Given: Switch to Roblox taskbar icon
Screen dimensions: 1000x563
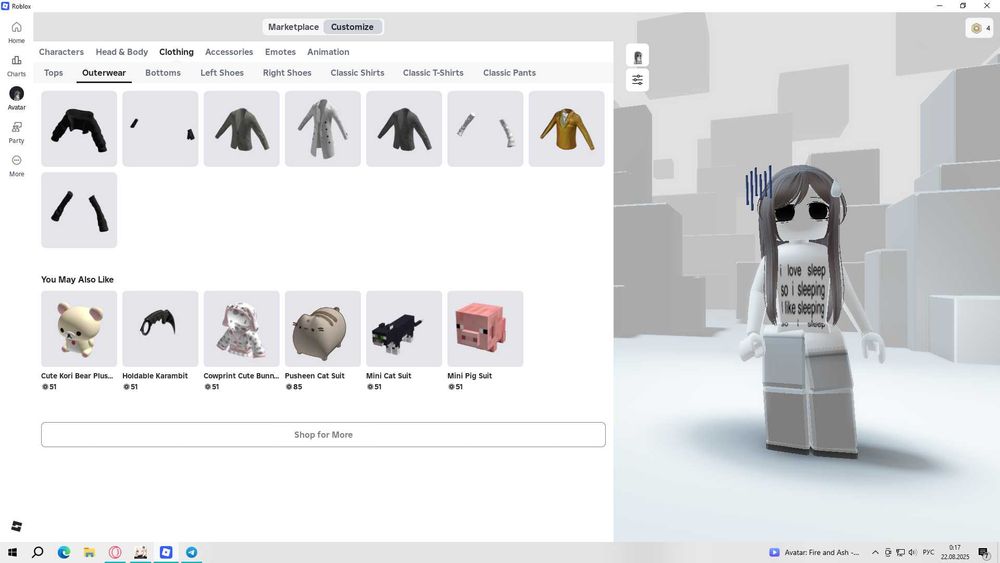Looking at the screenshot, I should click(166, 552).
